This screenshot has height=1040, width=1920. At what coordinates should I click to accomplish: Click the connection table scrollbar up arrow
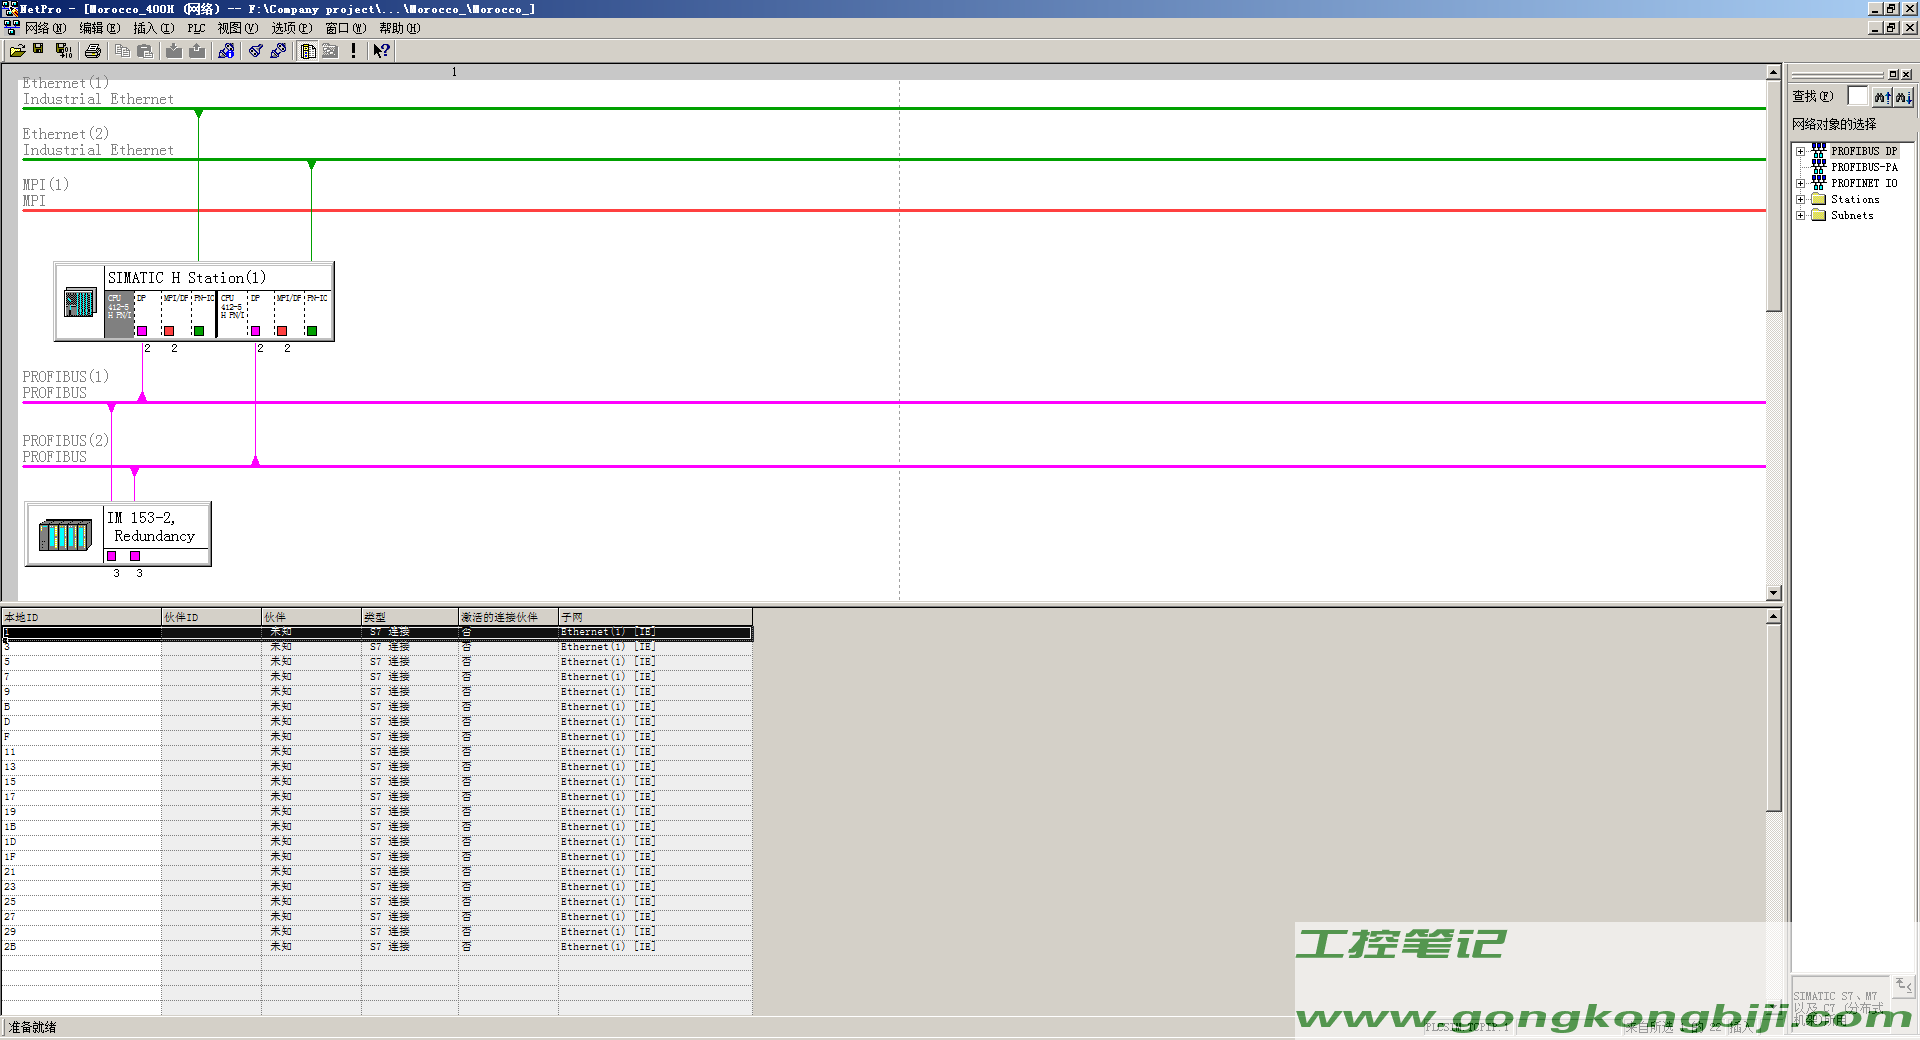click(x=1773, y=616)
